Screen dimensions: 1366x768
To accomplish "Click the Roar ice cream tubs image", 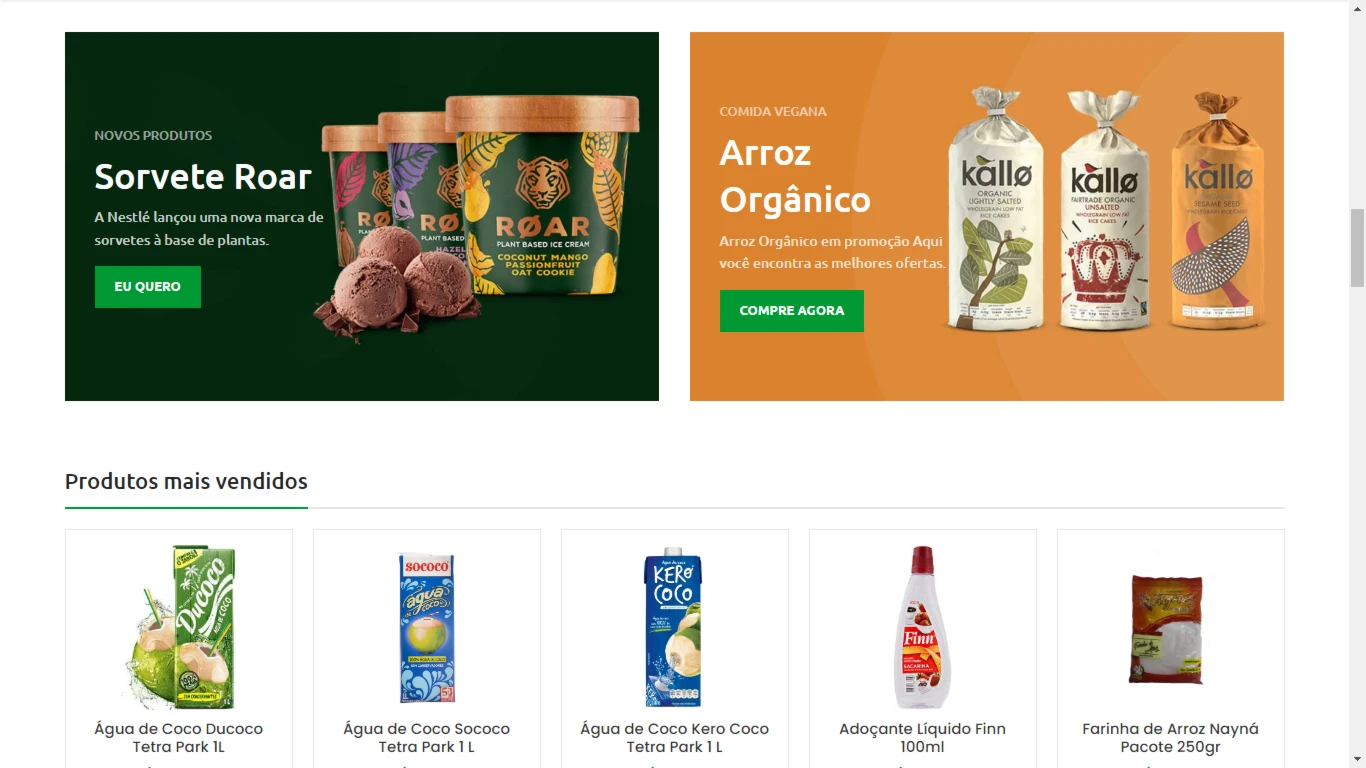I will click(x=476, y=216).
